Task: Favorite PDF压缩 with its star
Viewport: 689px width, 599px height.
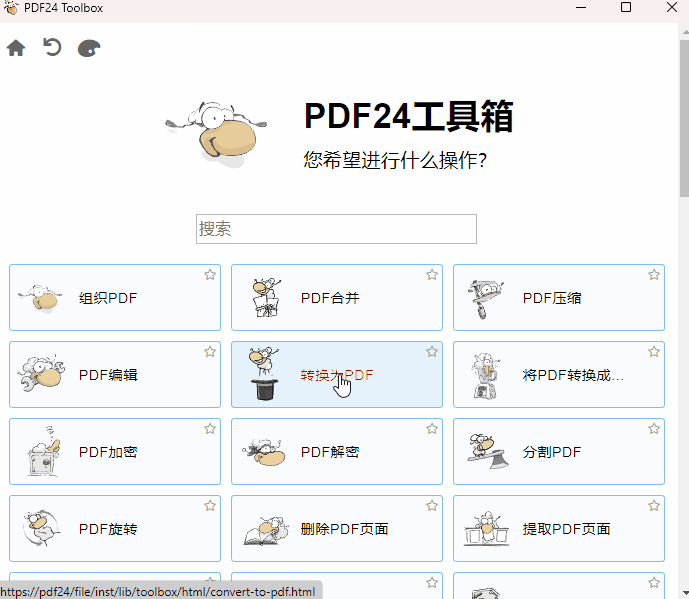Action: point(654,275)
